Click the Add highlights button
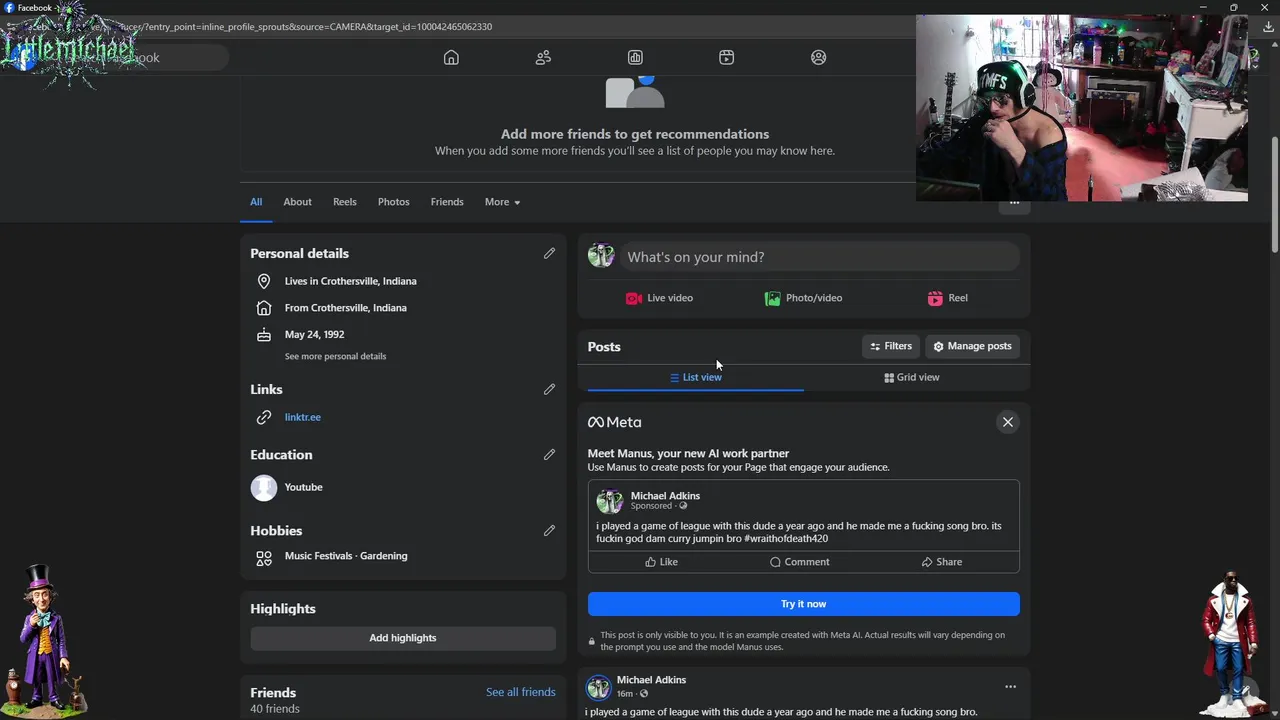The width and height of the screenshot is (1280, 720). point(403,638)
